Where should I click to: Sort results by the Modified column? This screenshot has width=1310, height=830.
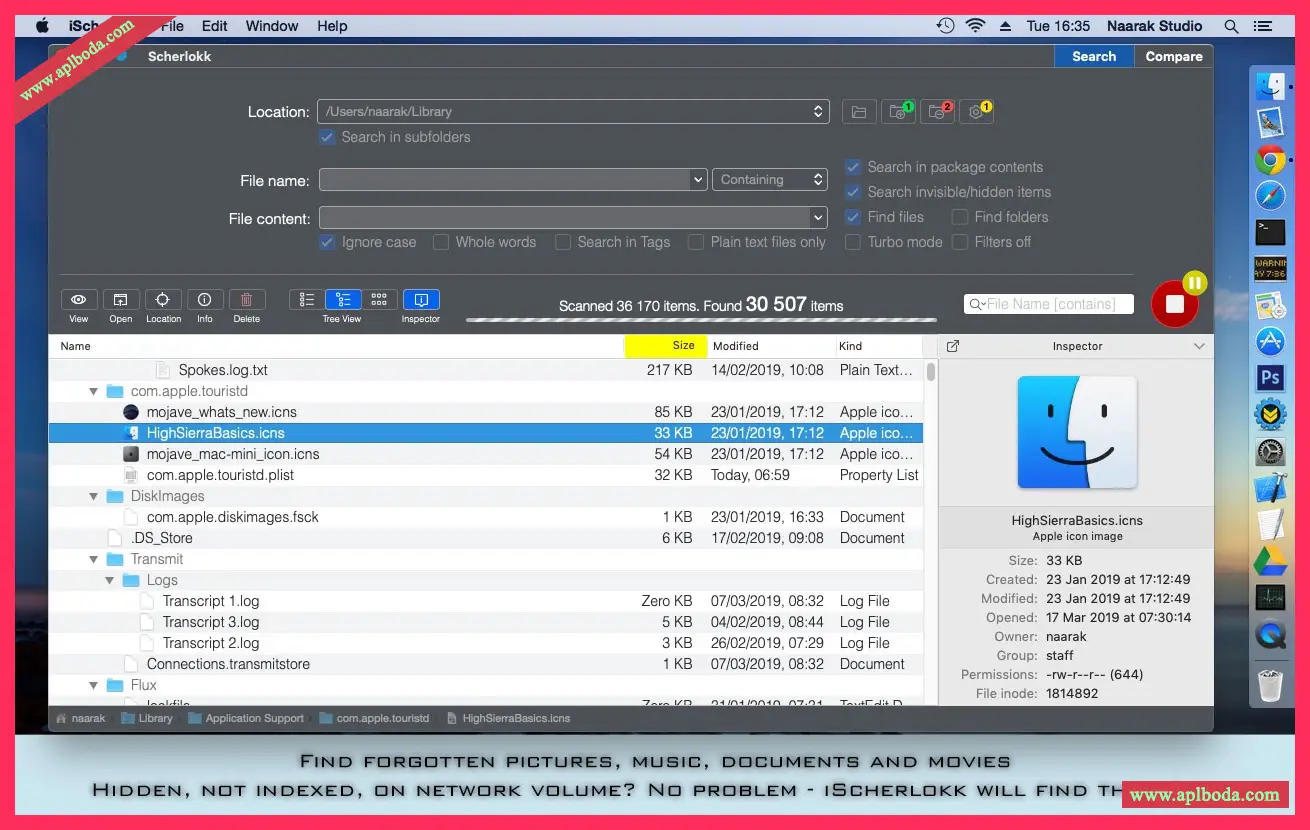tap(736, 346)
